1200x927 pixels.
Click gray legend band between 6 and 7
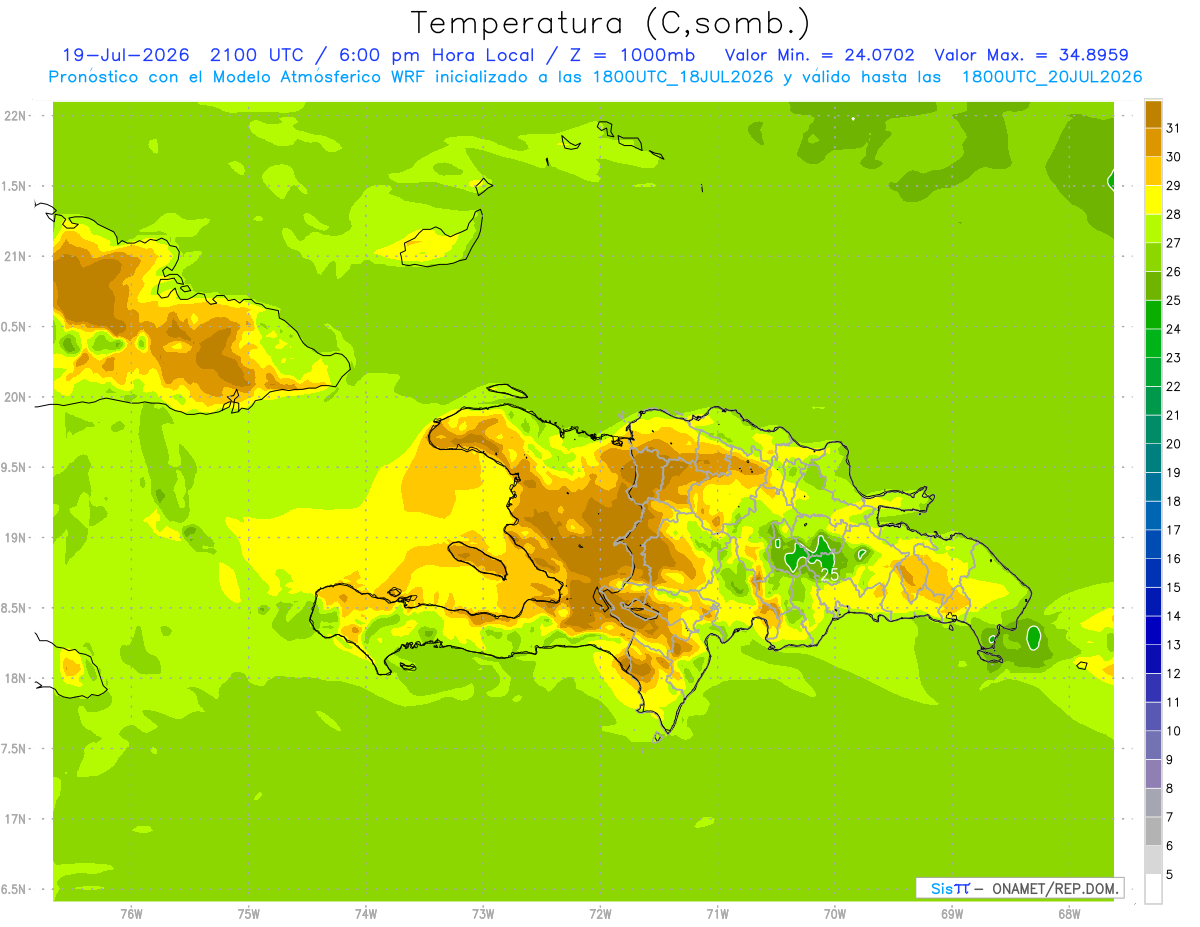1153,831
